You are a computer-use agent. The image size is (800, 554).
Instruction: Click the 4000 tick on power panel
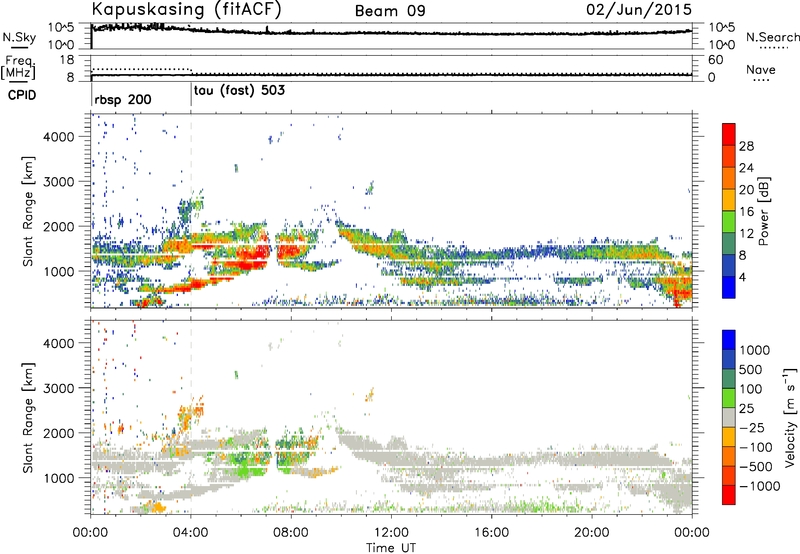coord(59,137)
